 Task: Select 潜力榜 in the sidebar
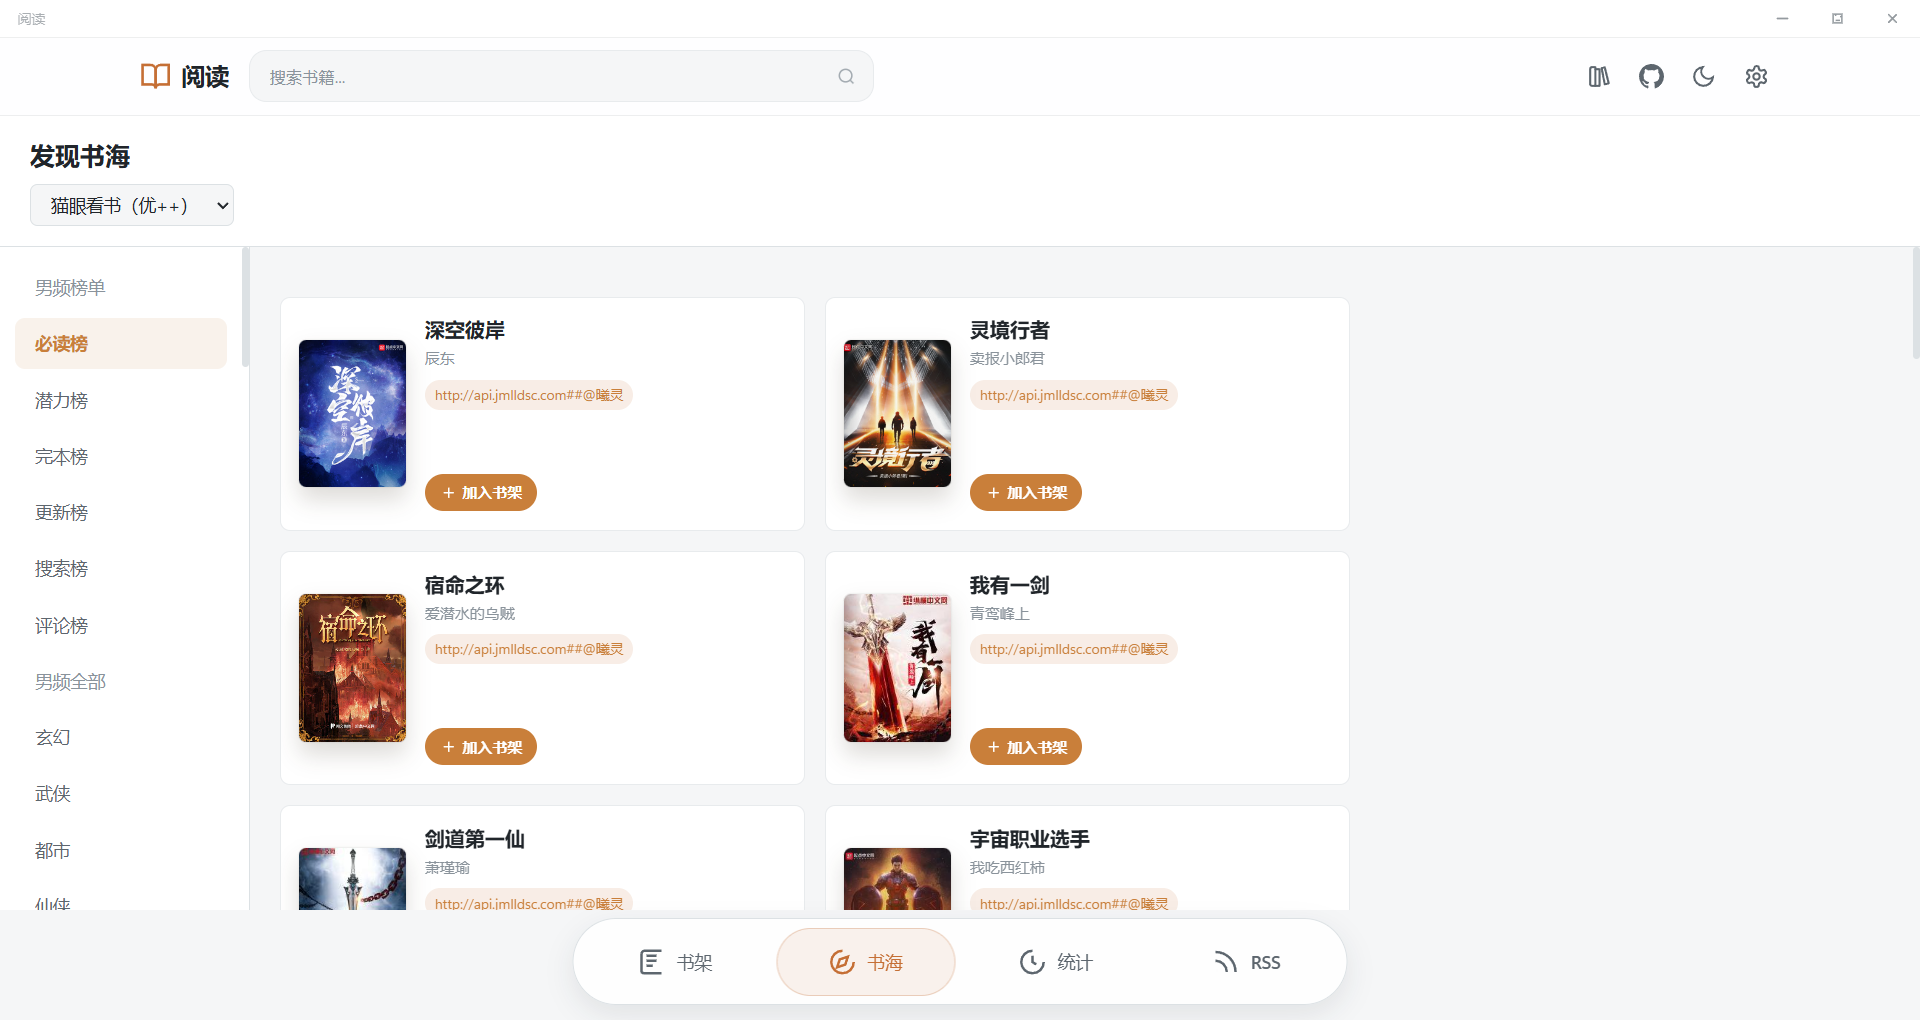click(x=121, y=401)
